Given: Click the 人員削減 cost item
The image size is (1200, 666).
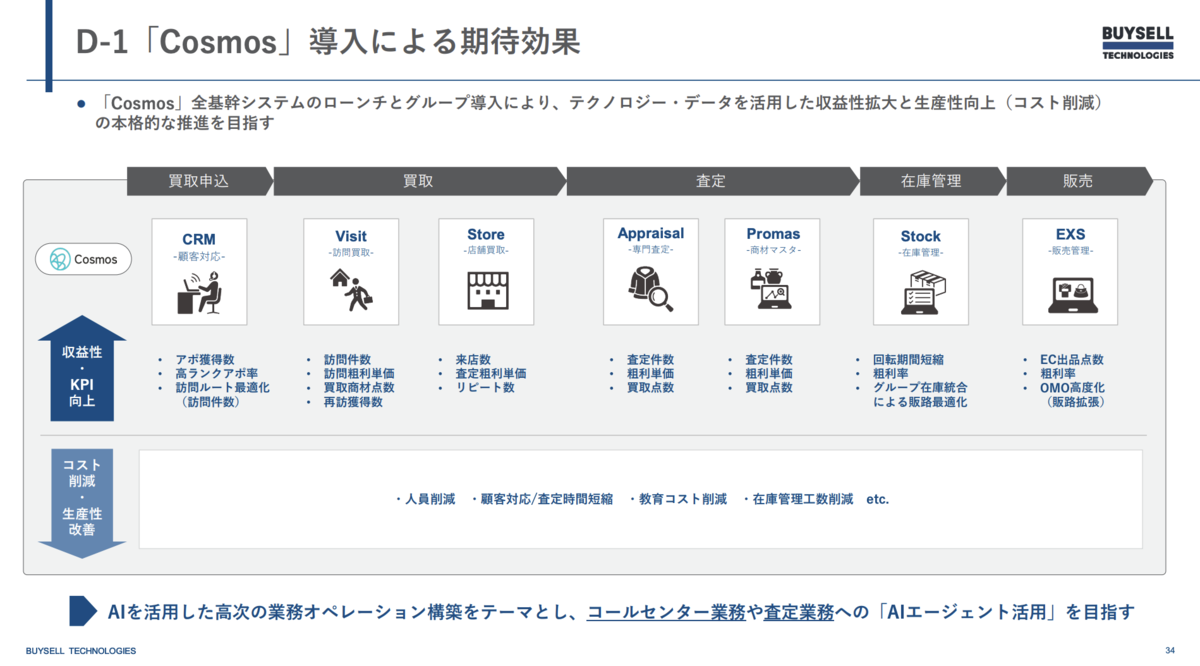Looking at the screenshot, I should point(430,499).
